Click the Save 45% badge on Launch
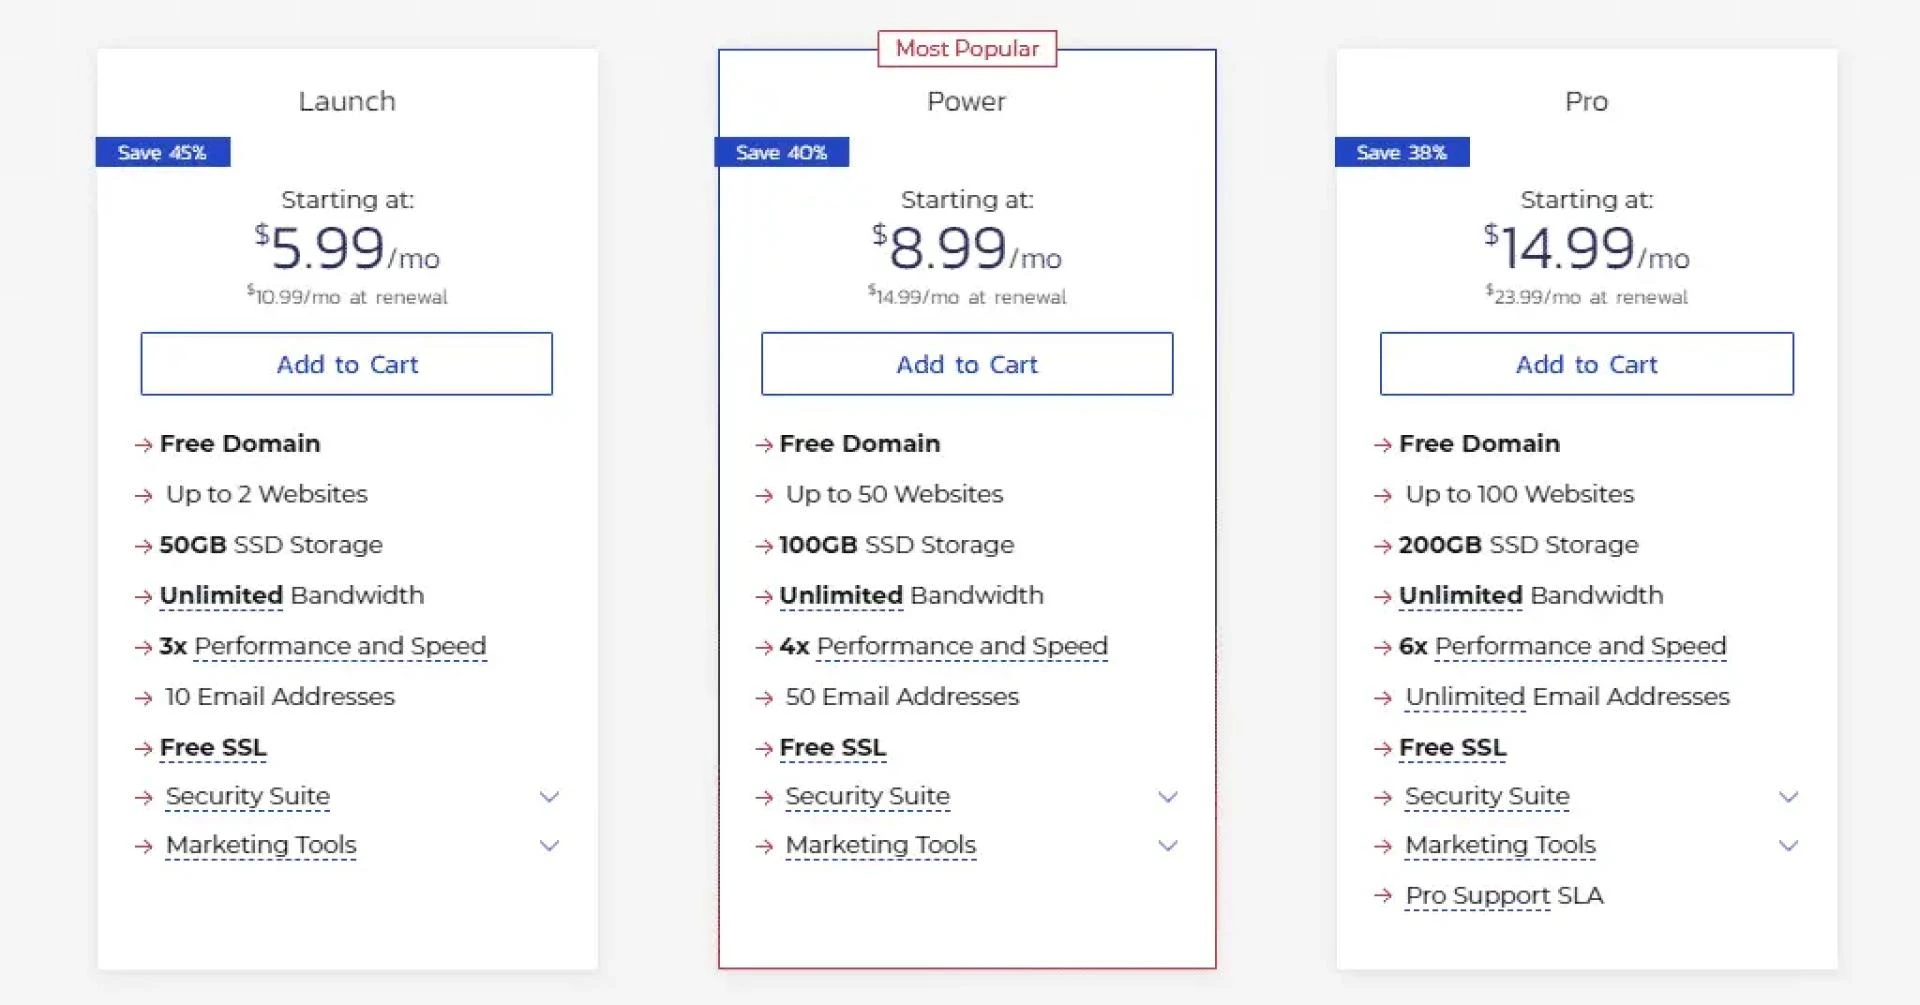Image resolution: width=1920 pixels, height=1005 pixels. pyautogui.click(x=162, y=152)
